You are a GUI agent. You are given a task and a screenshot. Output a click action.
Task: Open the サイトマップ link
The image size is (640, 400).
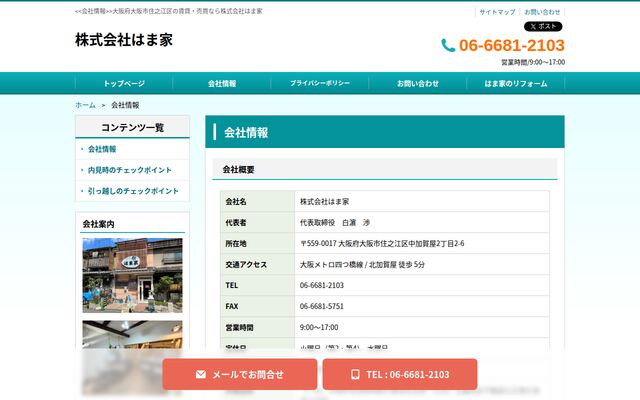pos(497,12)
